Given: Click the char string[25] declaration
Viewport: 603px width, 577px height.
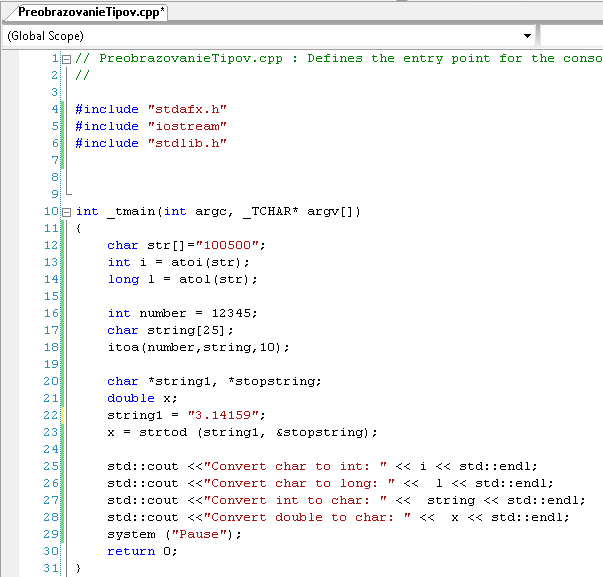Looking at the screenshot, I should pyautogui.click(x=170, y=330).
